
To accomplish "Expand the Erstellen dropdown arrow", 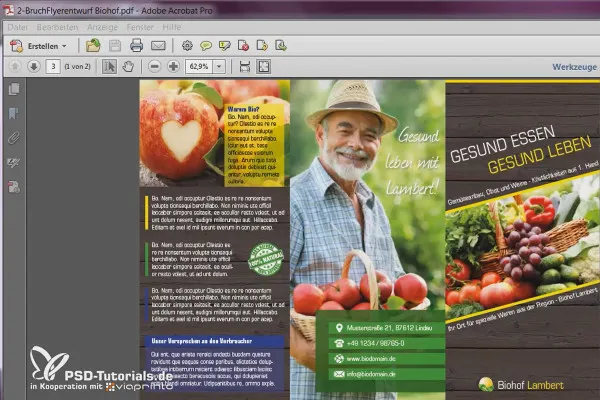I will 64,46.
